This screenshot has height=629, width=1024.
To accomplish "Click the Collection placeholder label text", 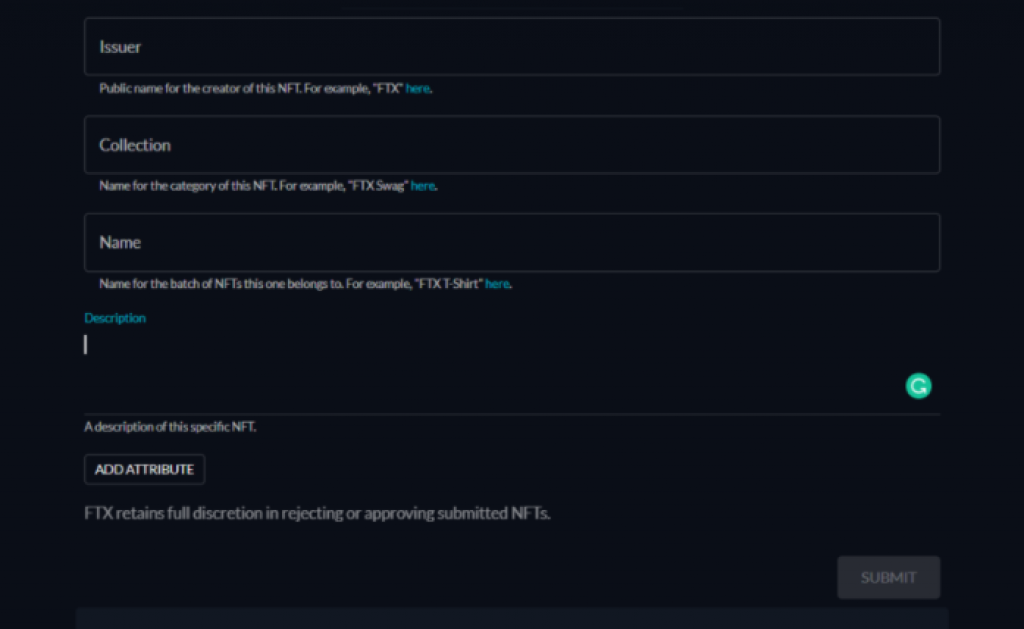I will click(135, 144).
